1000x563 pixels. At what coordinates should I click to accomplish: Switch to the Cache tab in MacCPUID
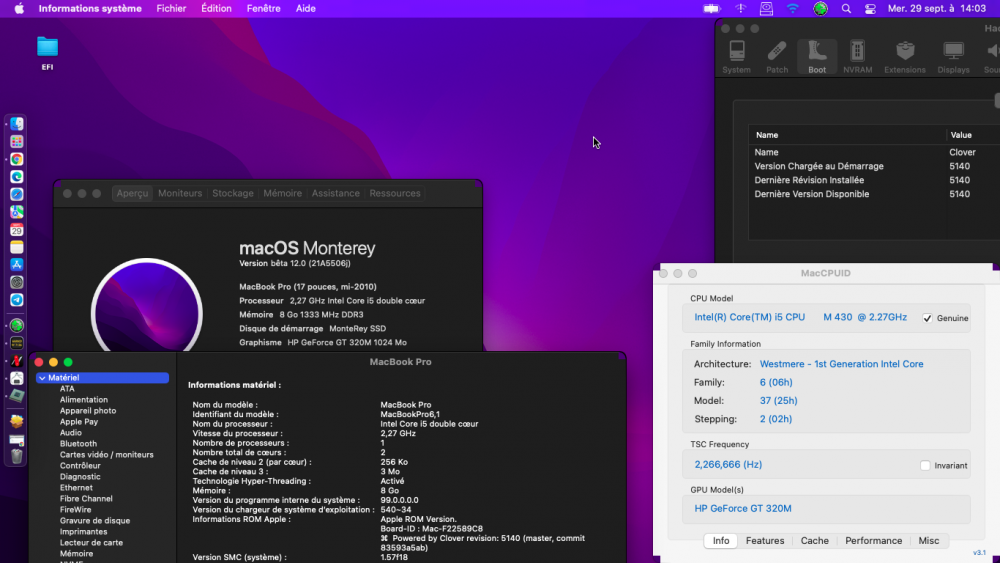click(x=814, y=541)
